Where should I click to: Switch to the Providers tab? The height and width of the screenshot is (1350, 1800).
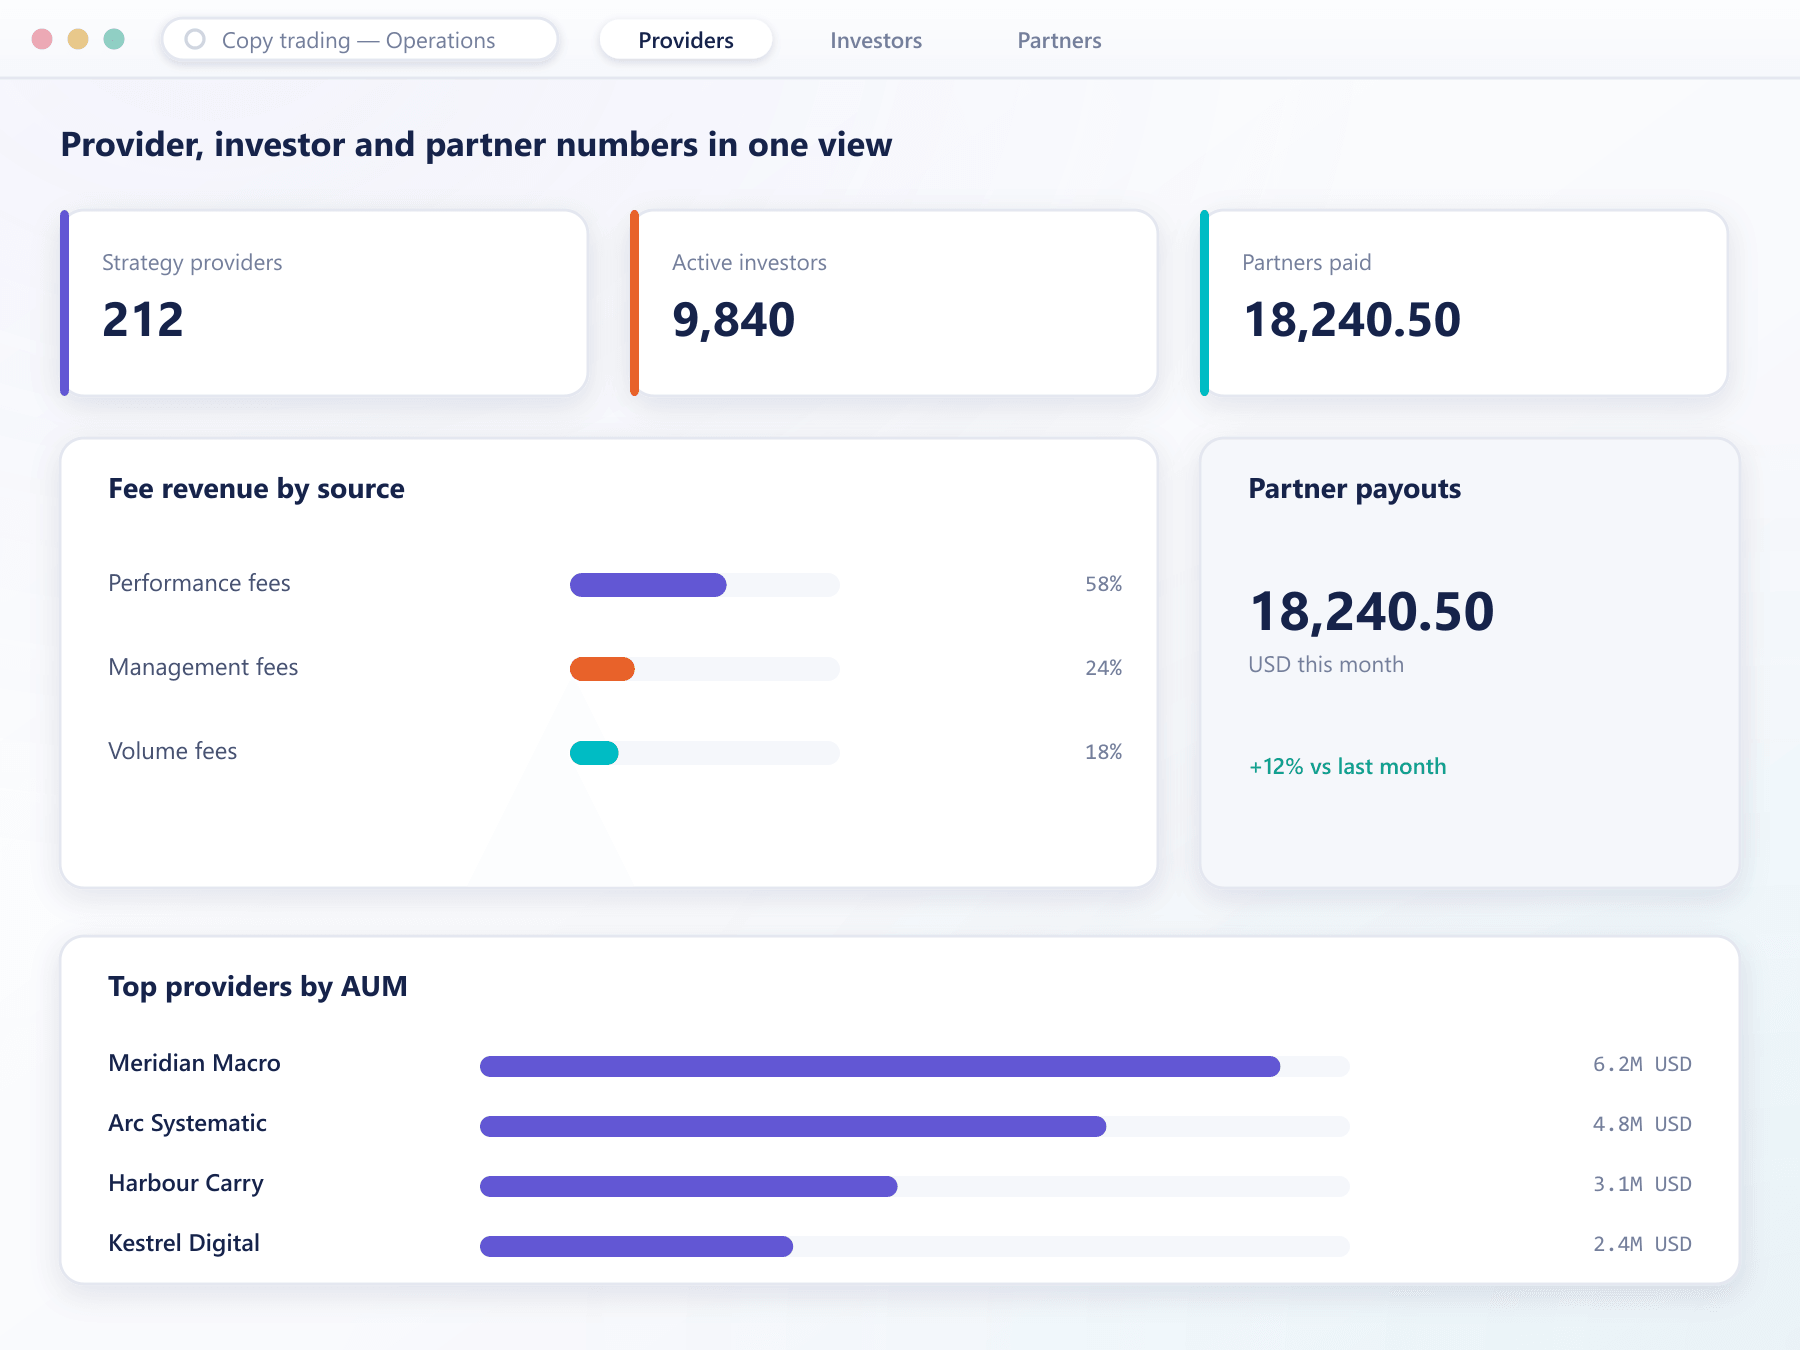pyautogui.click(x=686, y=40)
